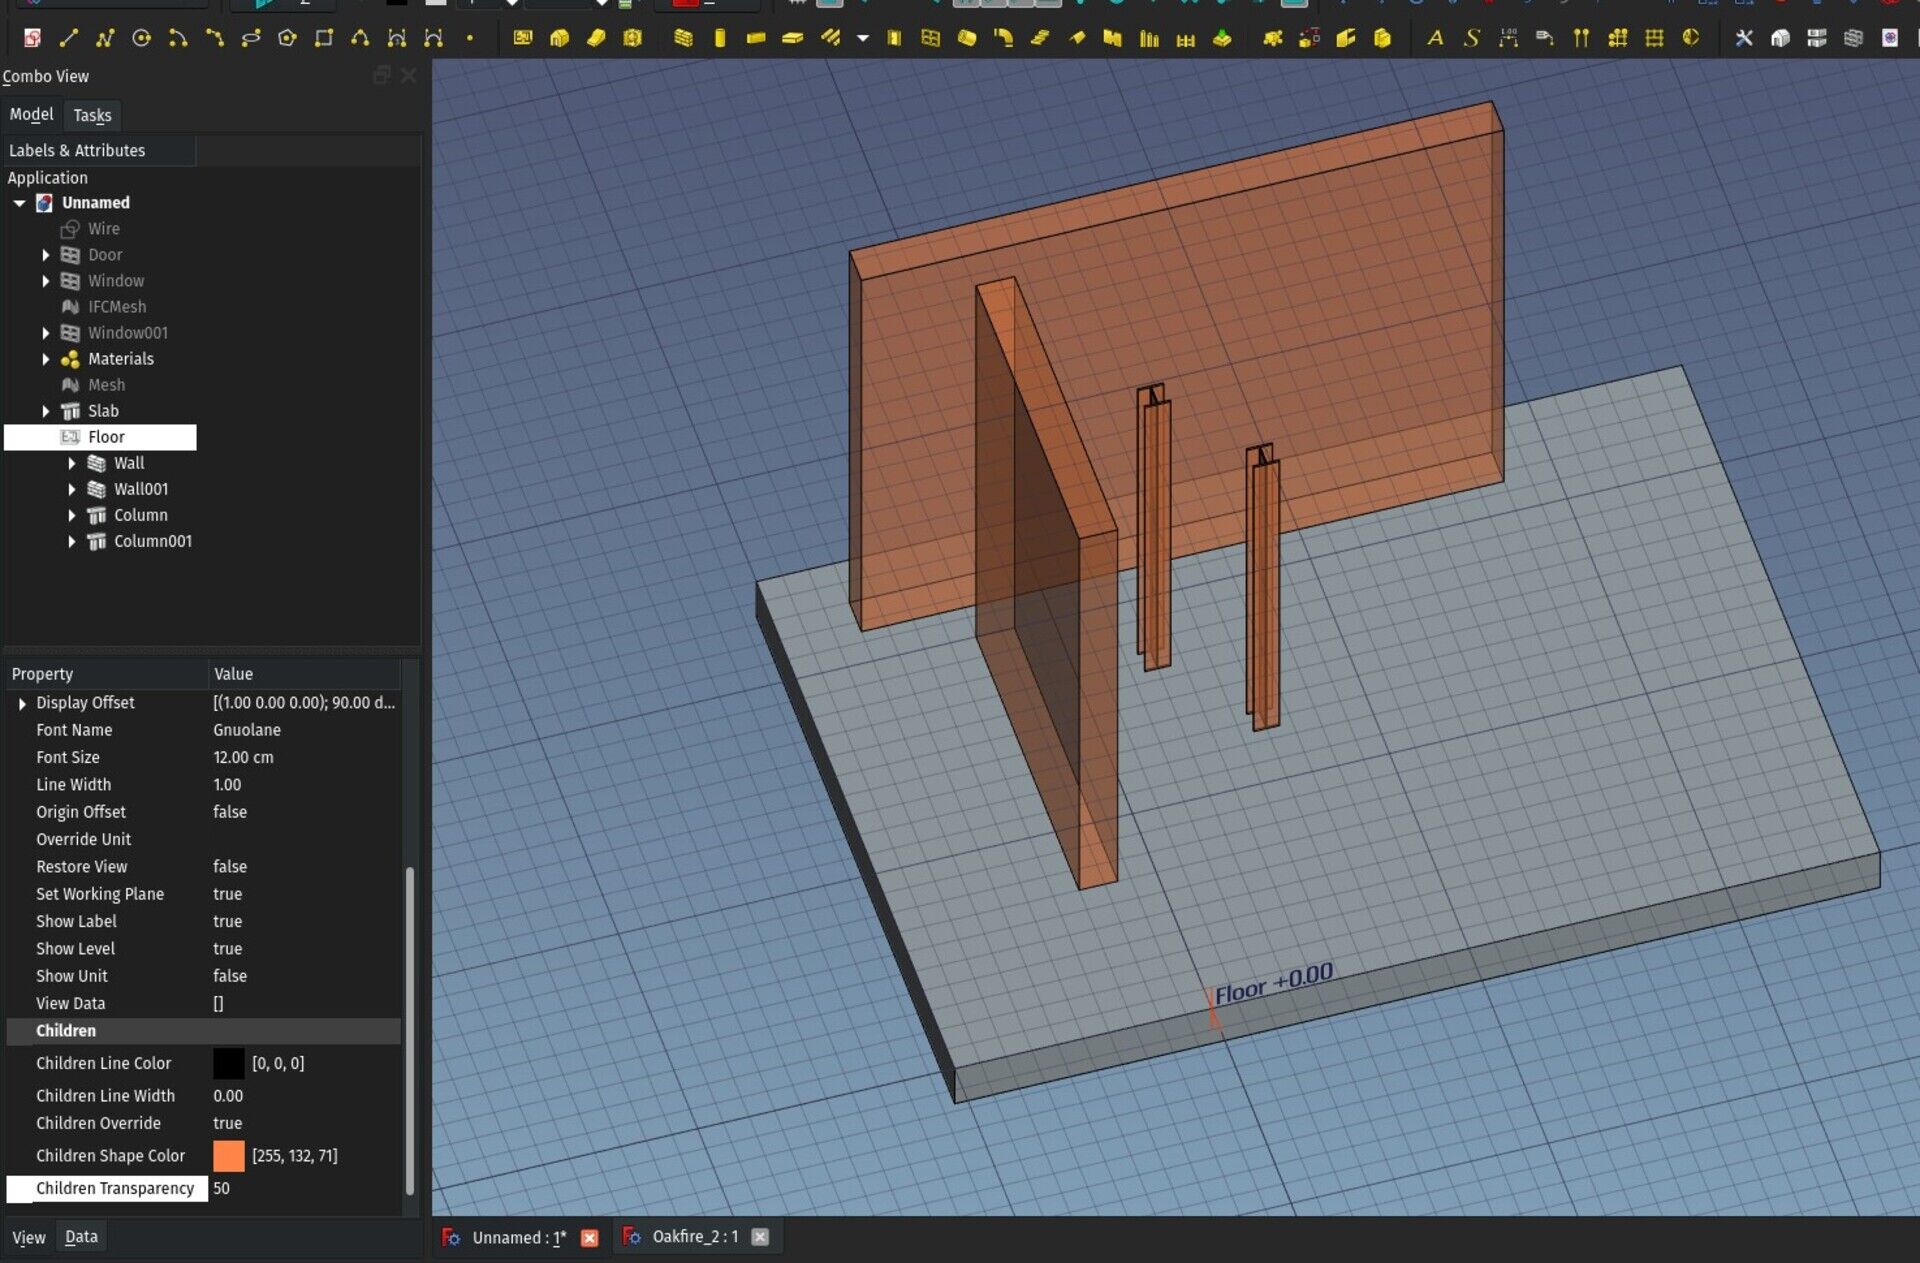Expand the Slab tree item
The height and width of the screenshot is (1263, 1920).
pos(47,410)
